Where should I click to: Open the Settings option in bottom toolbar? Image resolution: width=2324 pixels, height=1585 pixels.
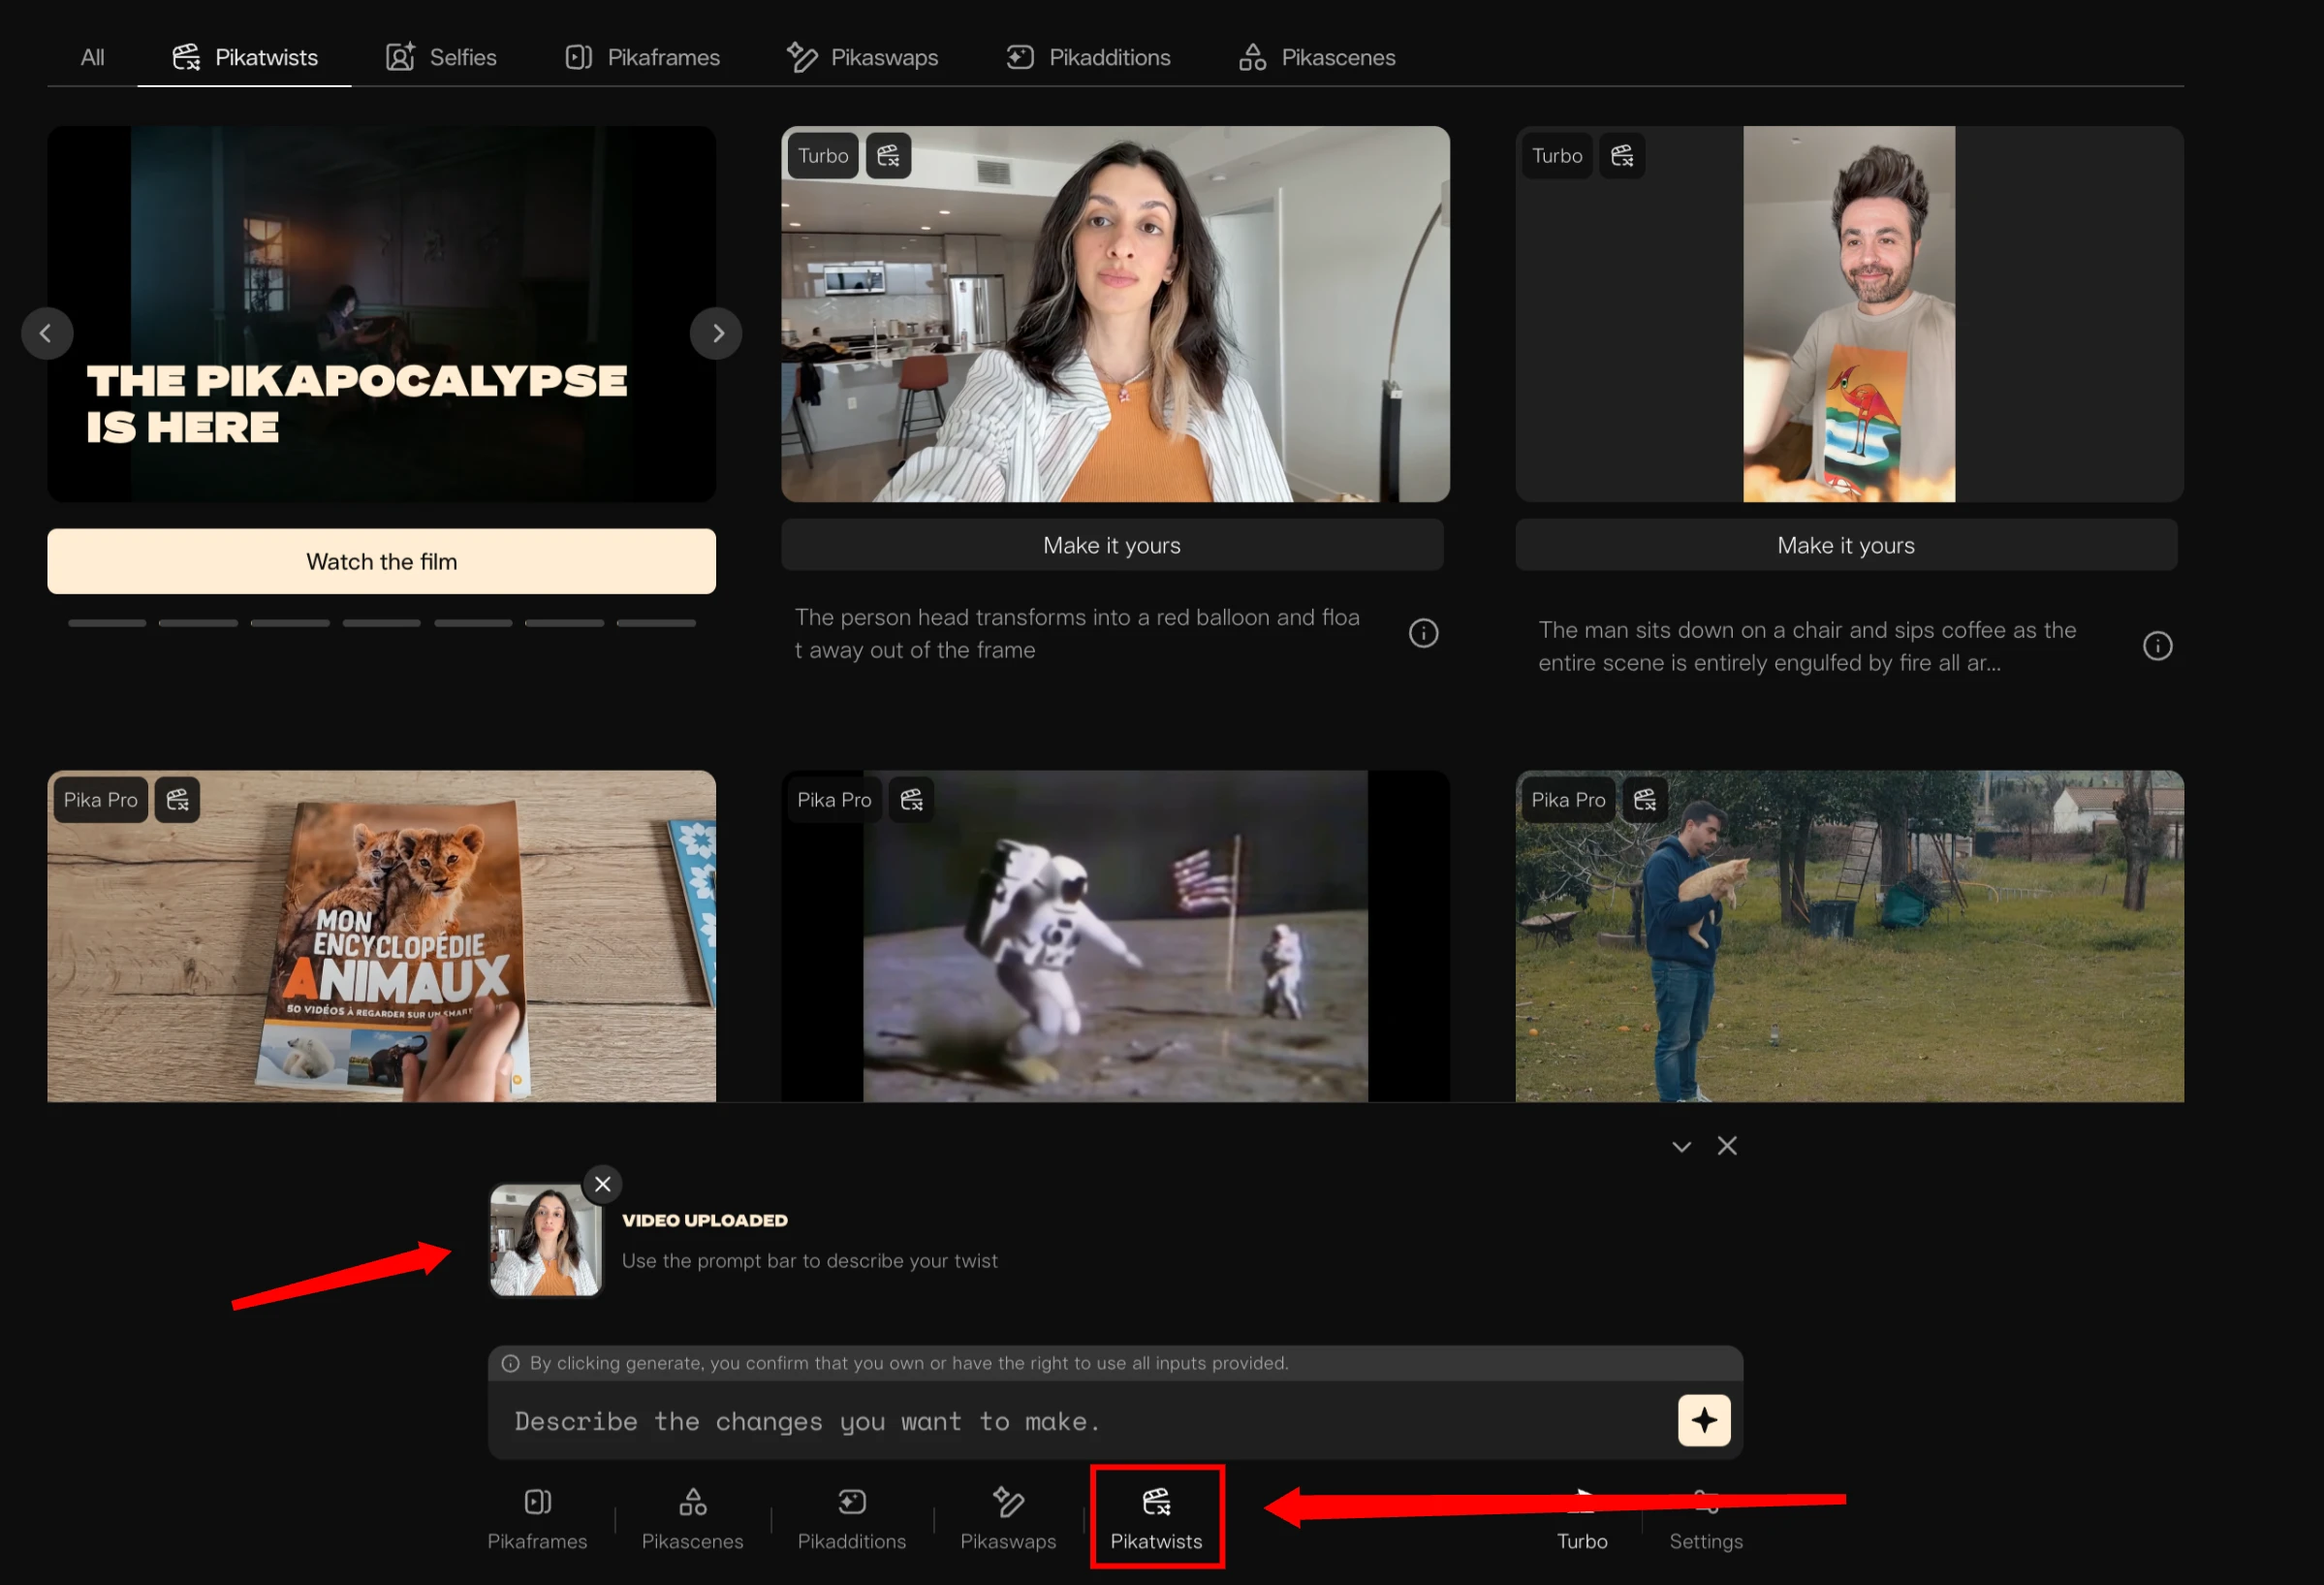coord(1706,1518)
